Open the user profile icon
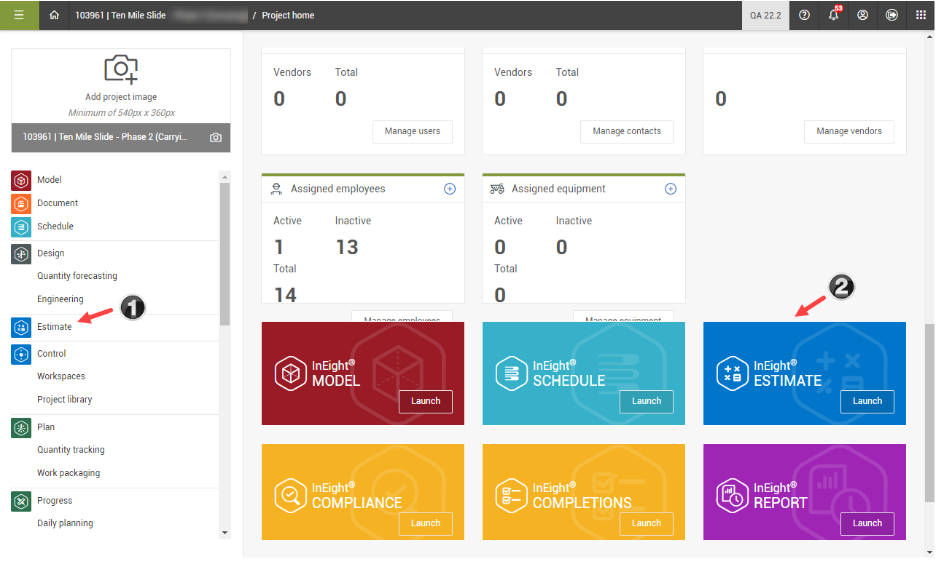936x567 pixels. [x=863, y=15]
